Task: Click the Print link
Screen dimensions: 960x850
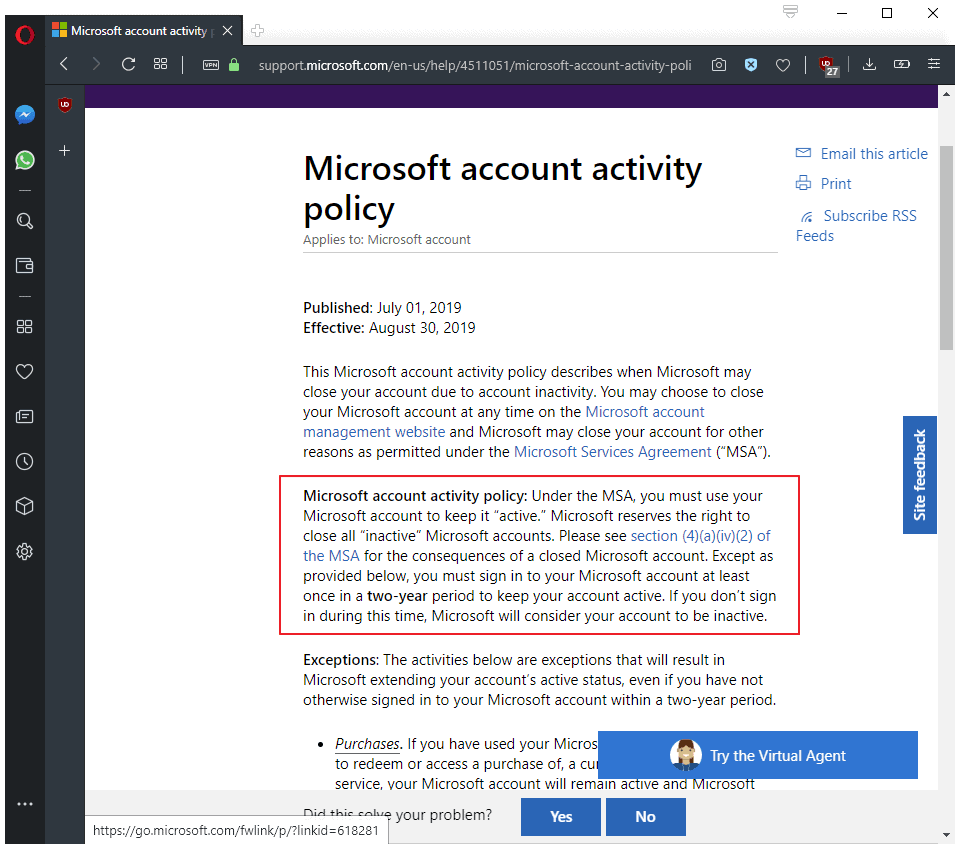Action: (x=823, y=184)
